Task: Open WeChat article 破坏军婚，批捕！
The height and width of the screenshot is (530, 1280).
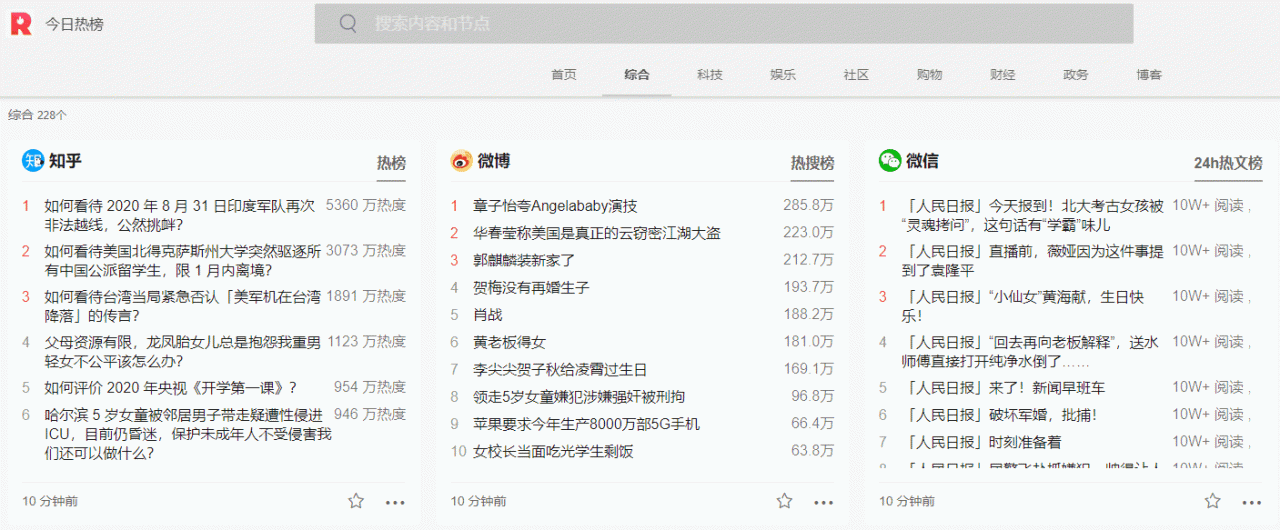Action: coord(999,414)
